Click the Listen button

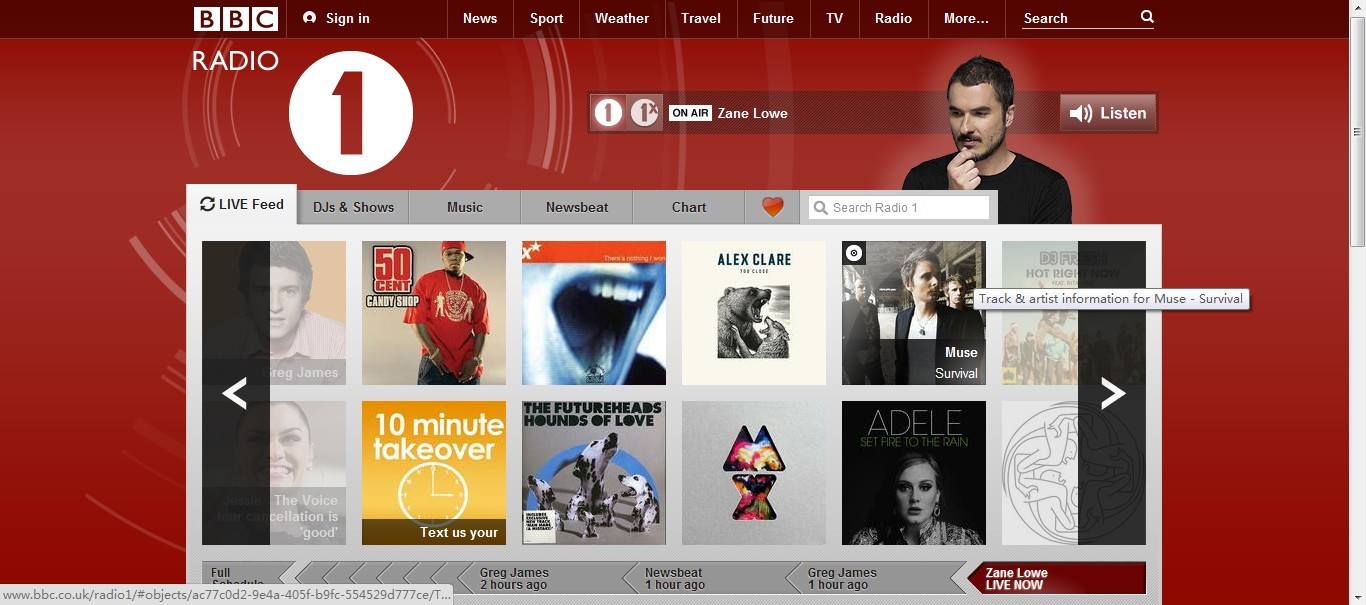(x=1109, y=113)
